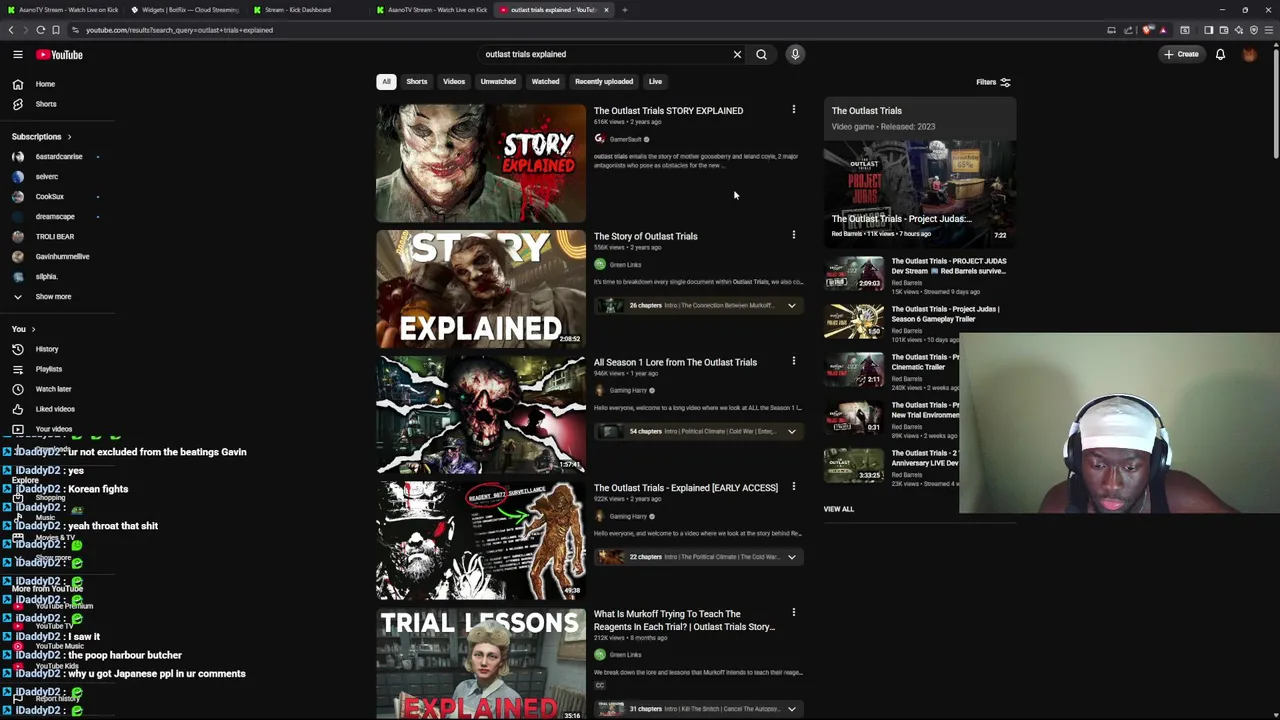Screen dimensions: 1280x720
Task: Expand the You section arrow
Action: tap(33, 329)
